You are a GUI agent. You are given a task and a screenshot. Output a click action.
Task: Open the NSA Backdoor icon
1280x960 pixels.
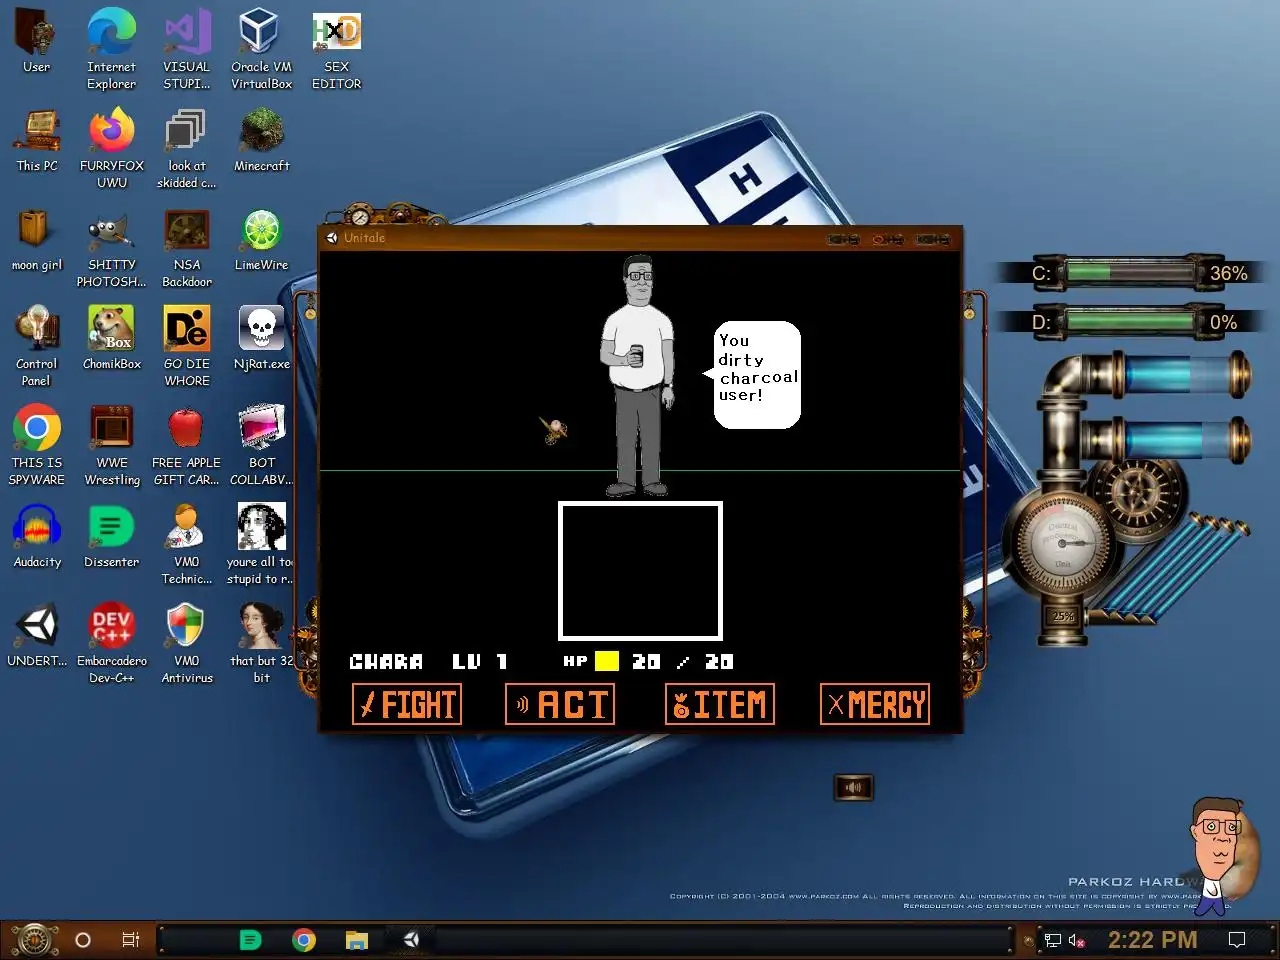187,247
